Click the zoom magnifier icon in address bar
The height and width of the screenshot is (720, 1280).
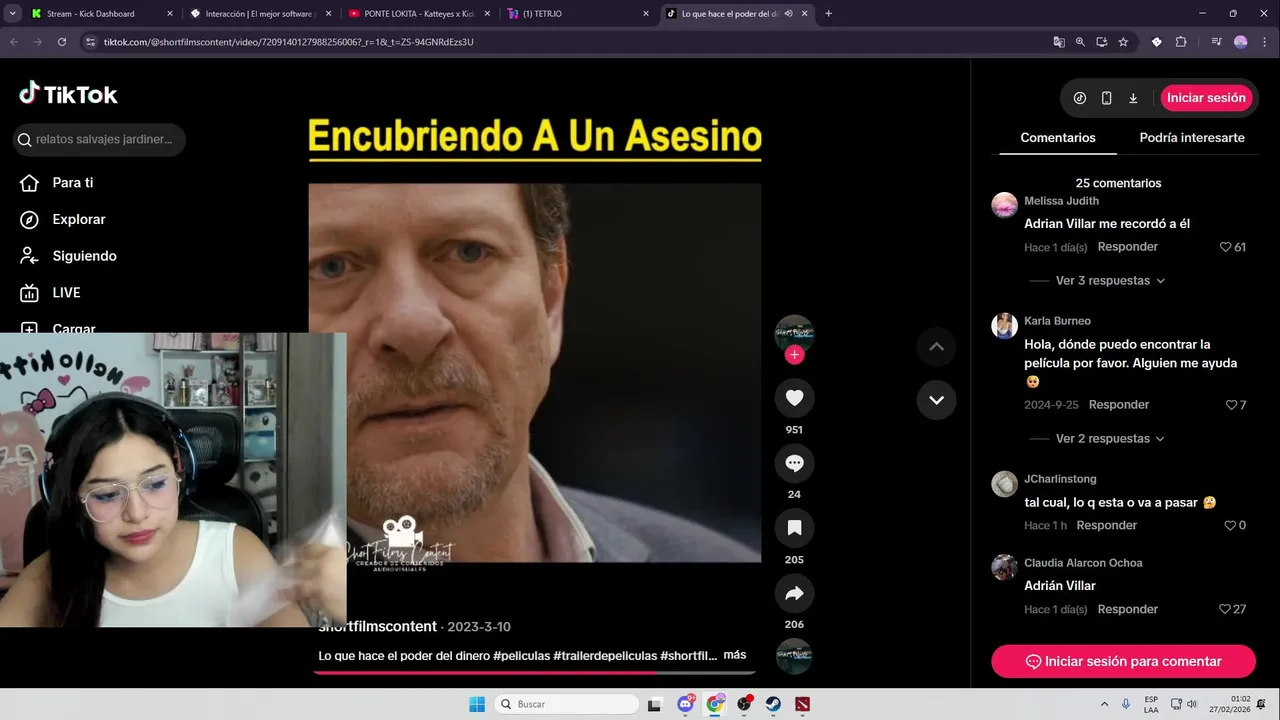(x=1080, y=42)
